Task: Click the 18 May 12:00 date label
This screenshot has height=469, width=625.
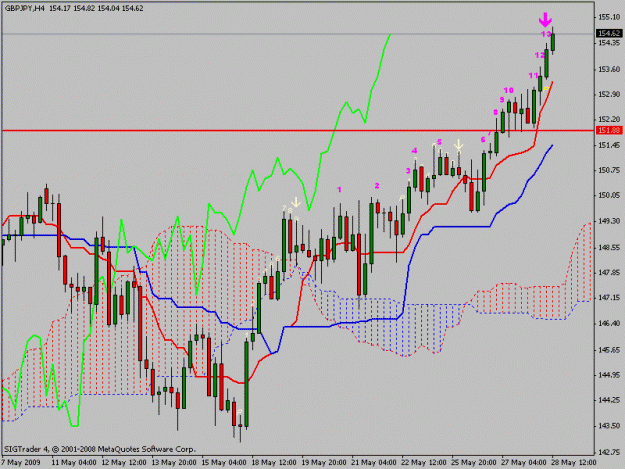Action: tap(274, 462)
